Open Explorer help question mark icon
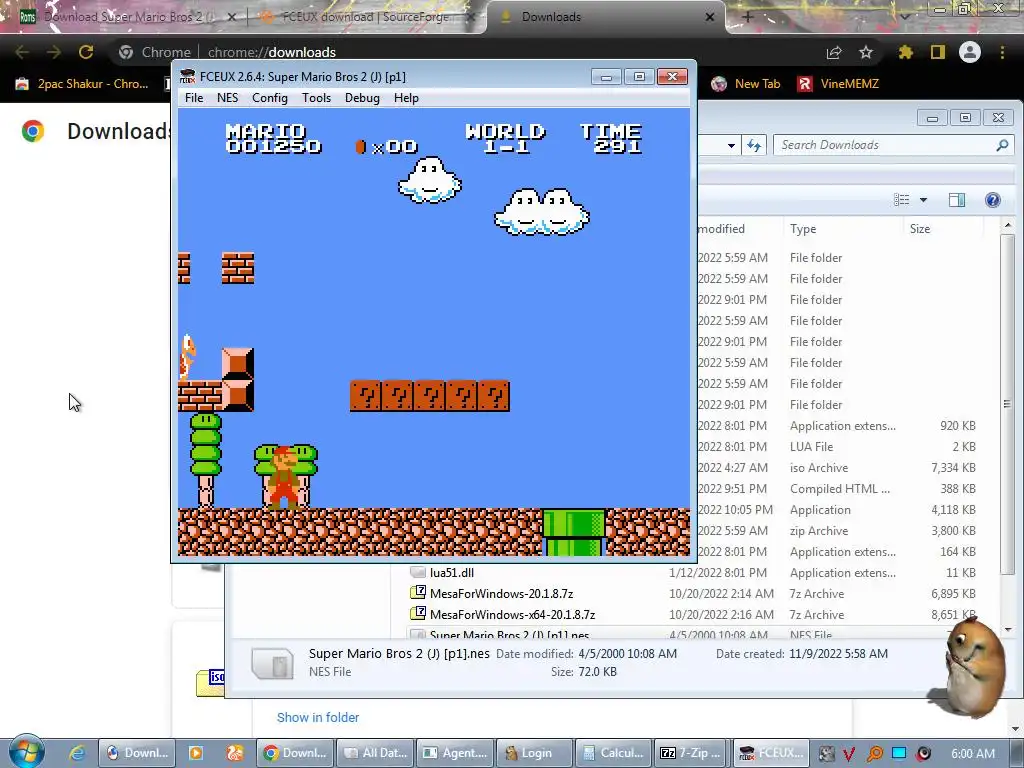1024x768 pixels. click(x=993, y=200)
